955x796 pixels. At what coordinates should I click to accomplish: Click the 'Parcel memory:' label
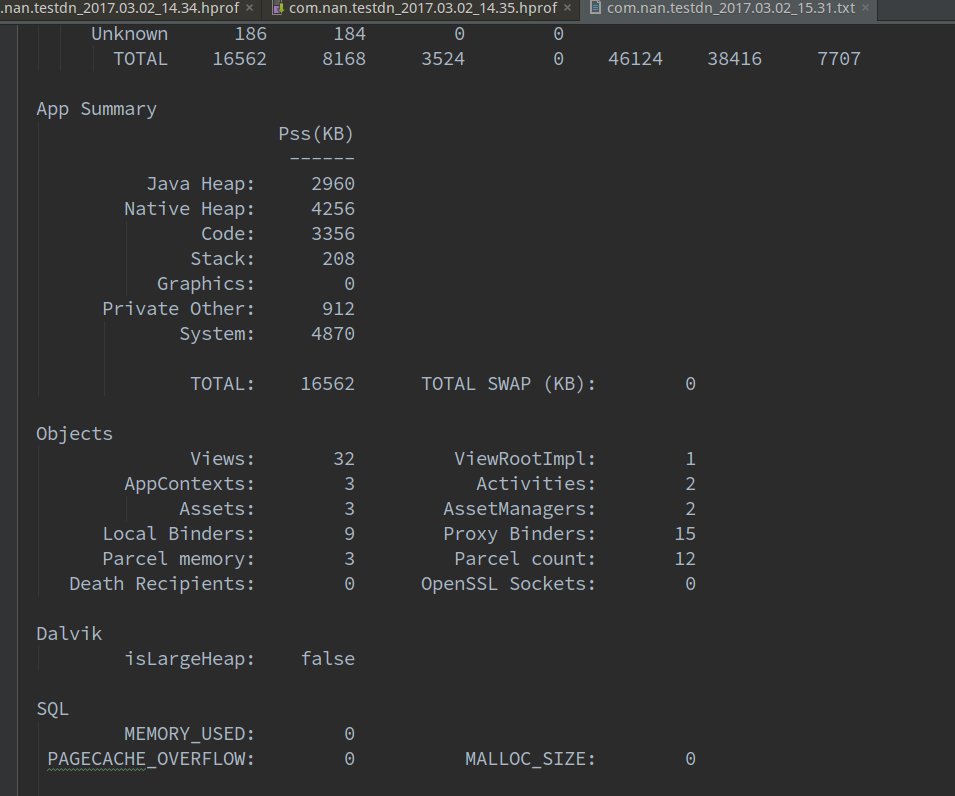[x=178, y=558]
